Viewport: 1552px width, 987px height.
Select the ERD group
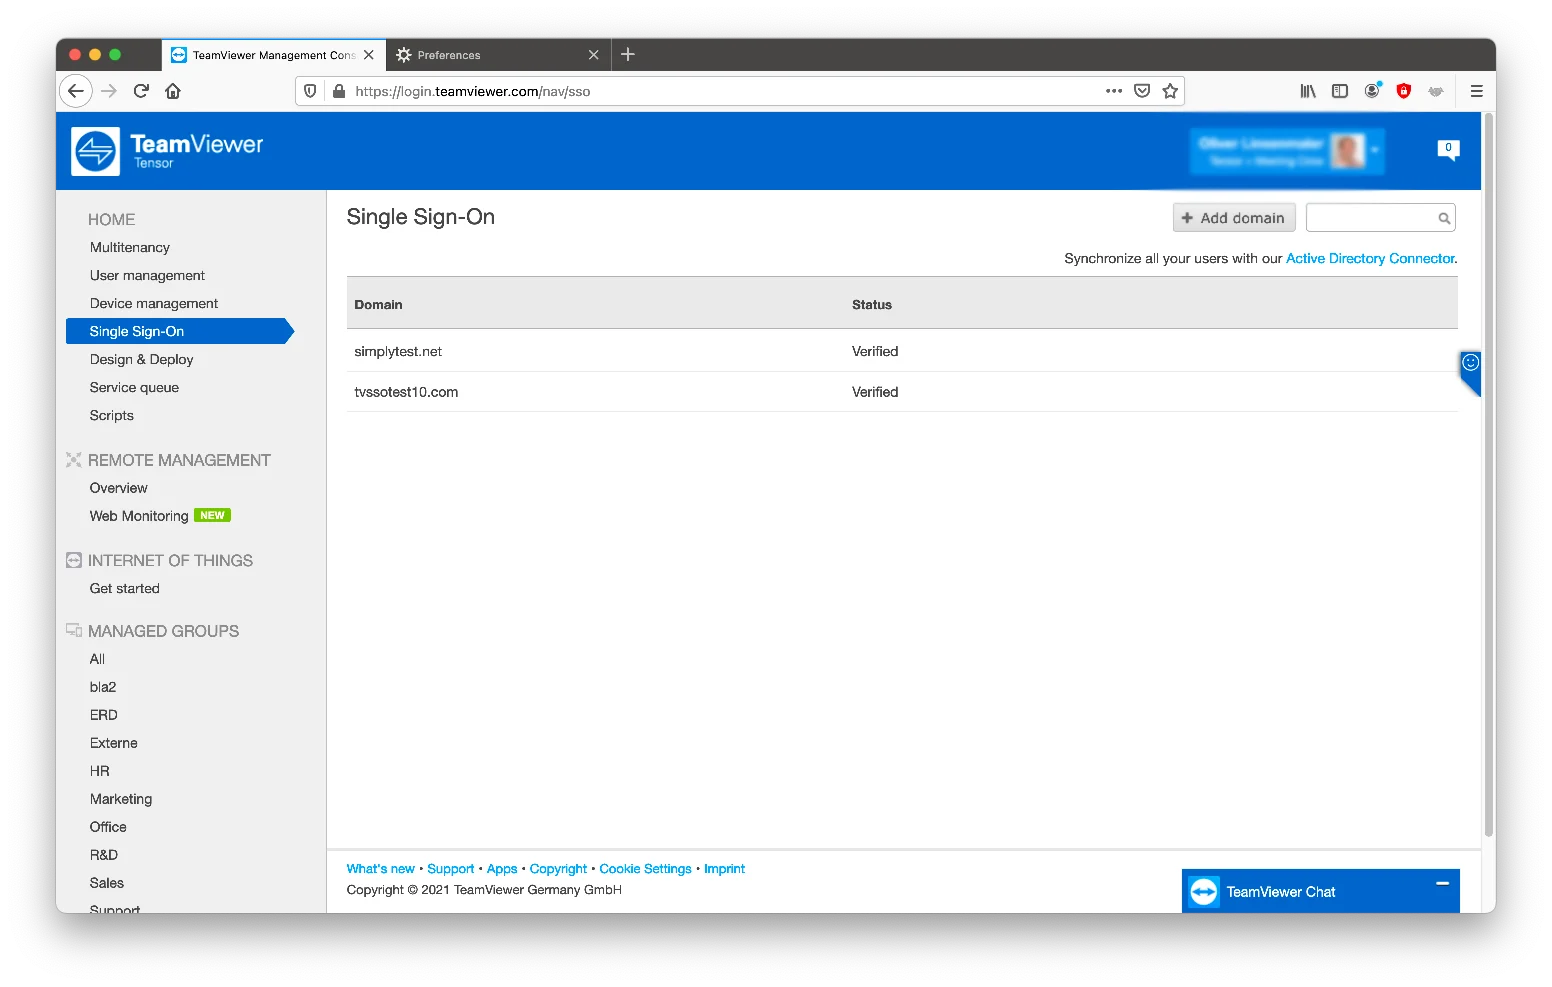tap(103, 715)
